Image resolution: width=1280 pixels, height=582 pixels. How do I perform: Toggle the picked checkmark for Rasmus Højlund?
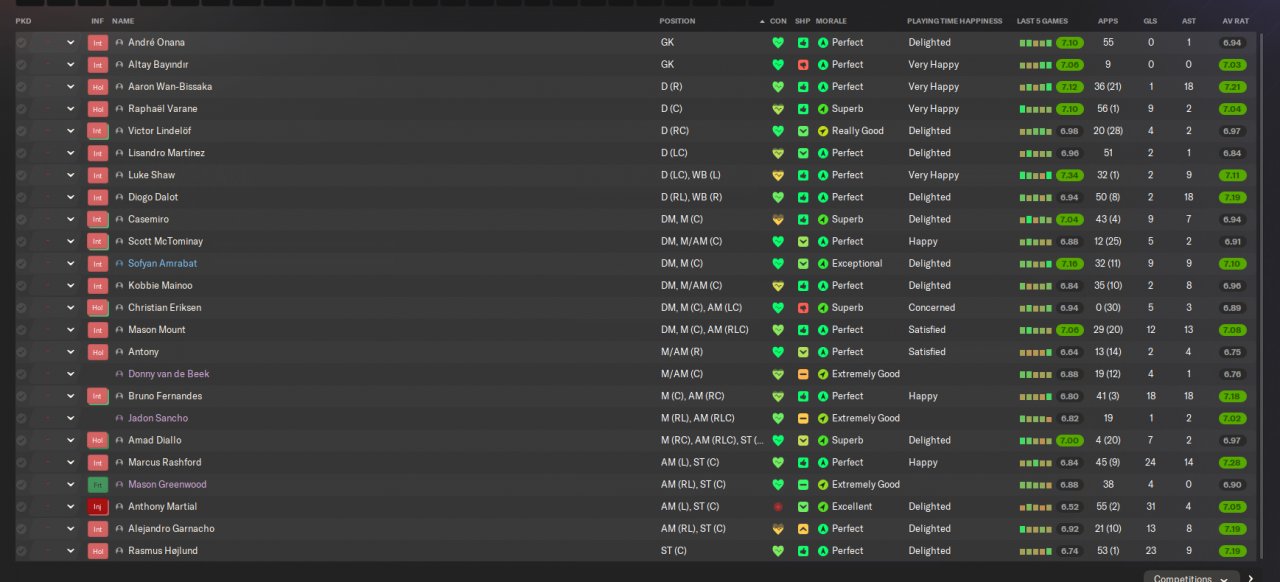pos(21,551)
